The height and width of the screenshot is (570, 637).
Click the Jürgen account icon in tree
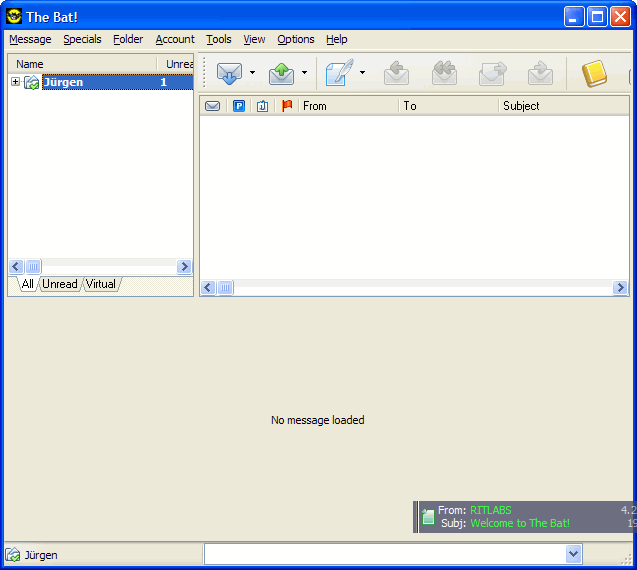[32, 82]
